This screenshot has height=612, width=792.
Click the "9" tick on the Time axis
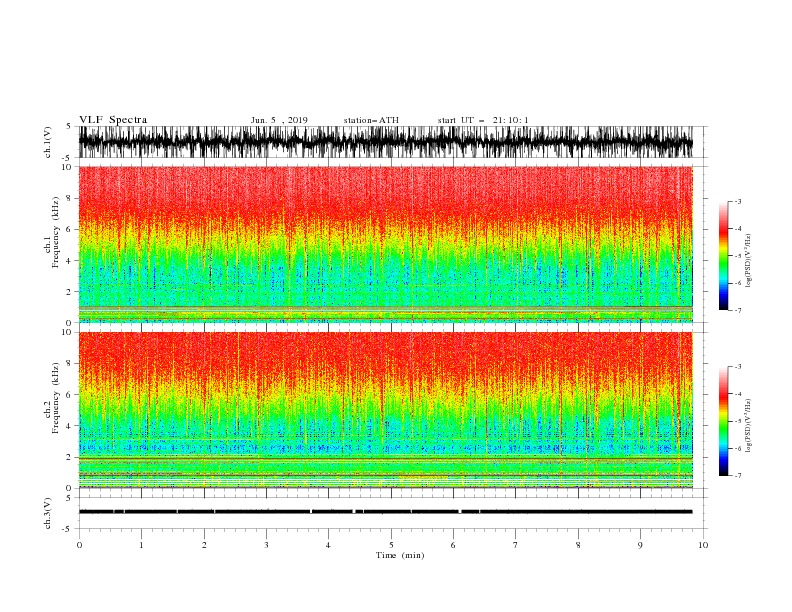coord(640,545)
